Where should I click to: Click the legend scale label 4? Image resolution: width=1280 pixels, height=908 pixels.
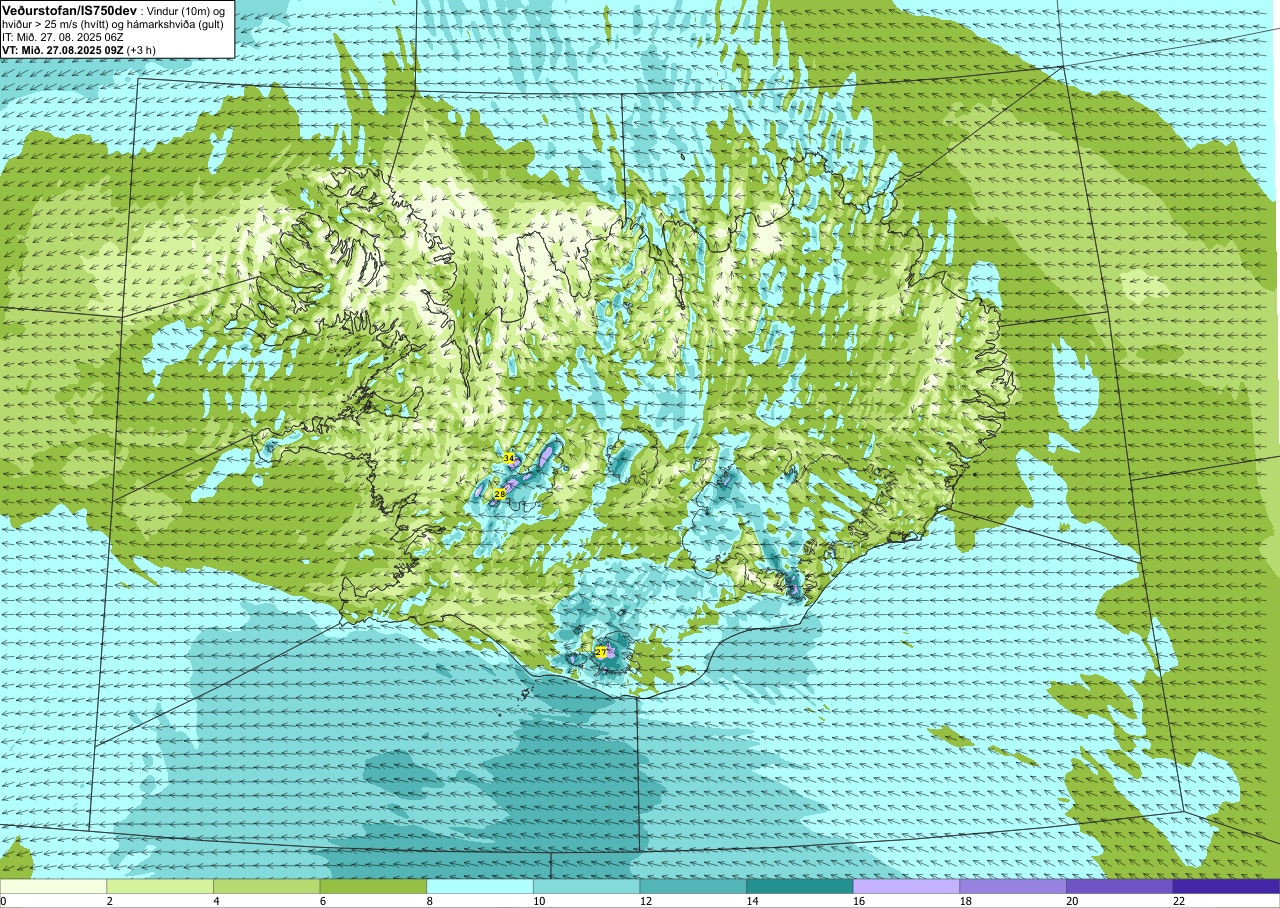(216, 901)
